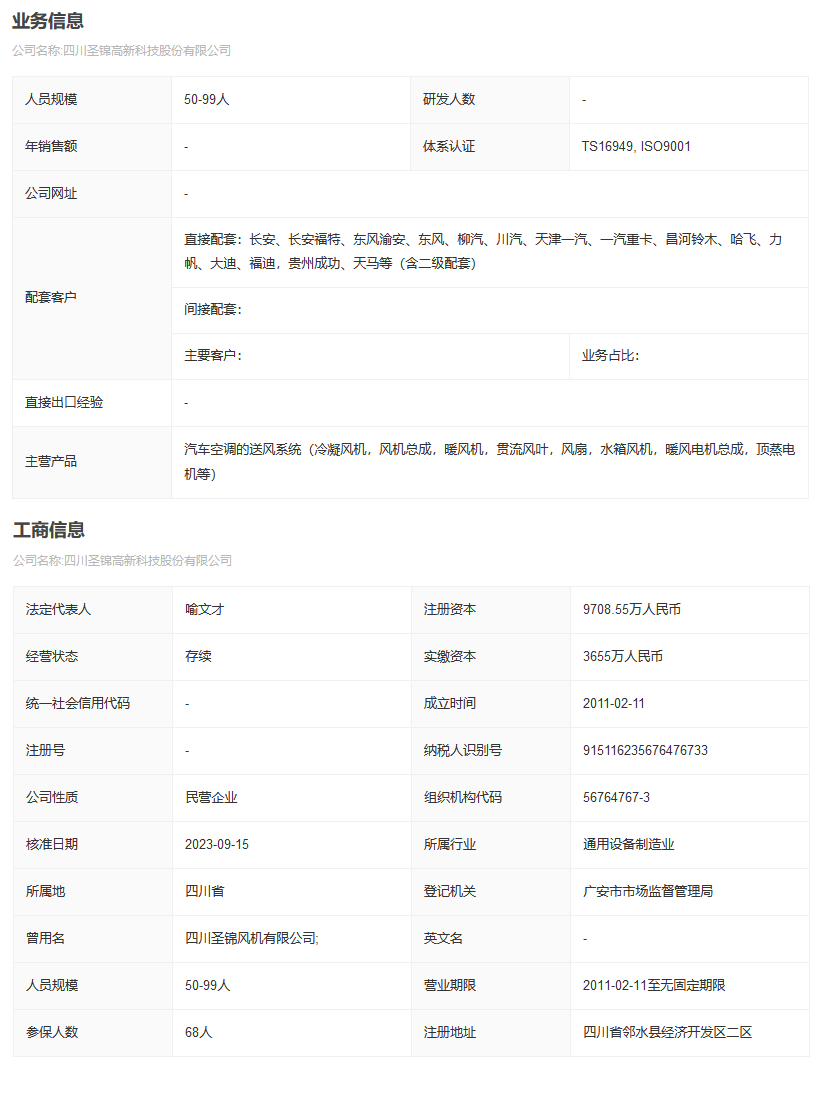
Task: Click the 营业期限 label
Action: pyautogui.click(x=450, y=986)
